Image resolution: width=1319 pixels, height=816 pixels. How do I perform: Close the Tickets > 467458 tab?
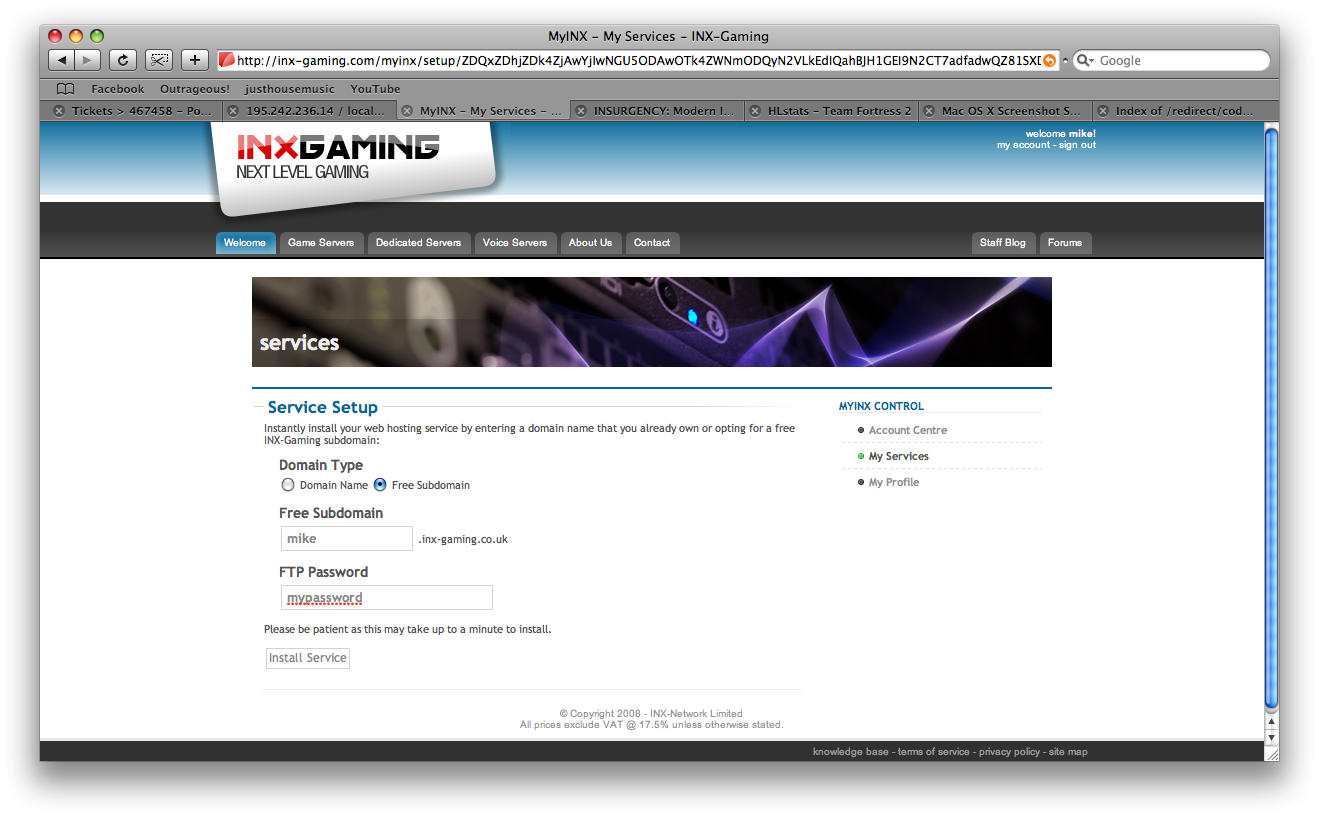(59, 111)
